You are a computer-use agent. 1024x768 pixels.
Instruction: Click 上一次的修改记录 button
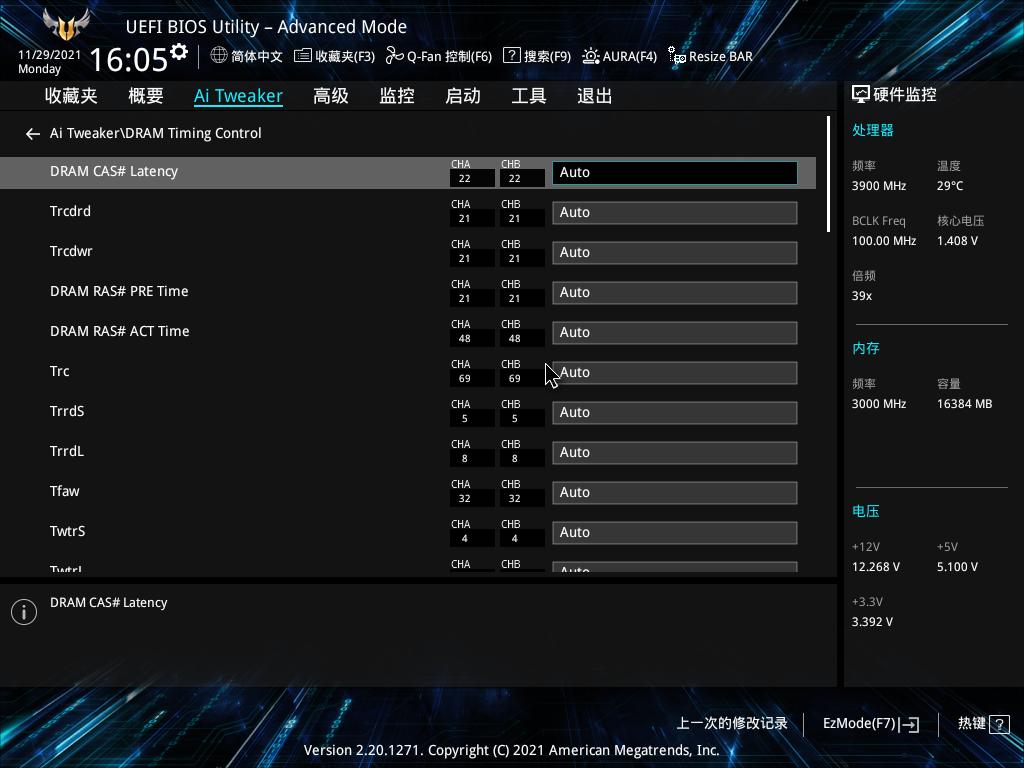pyautogui.click(x=732, y=724)
